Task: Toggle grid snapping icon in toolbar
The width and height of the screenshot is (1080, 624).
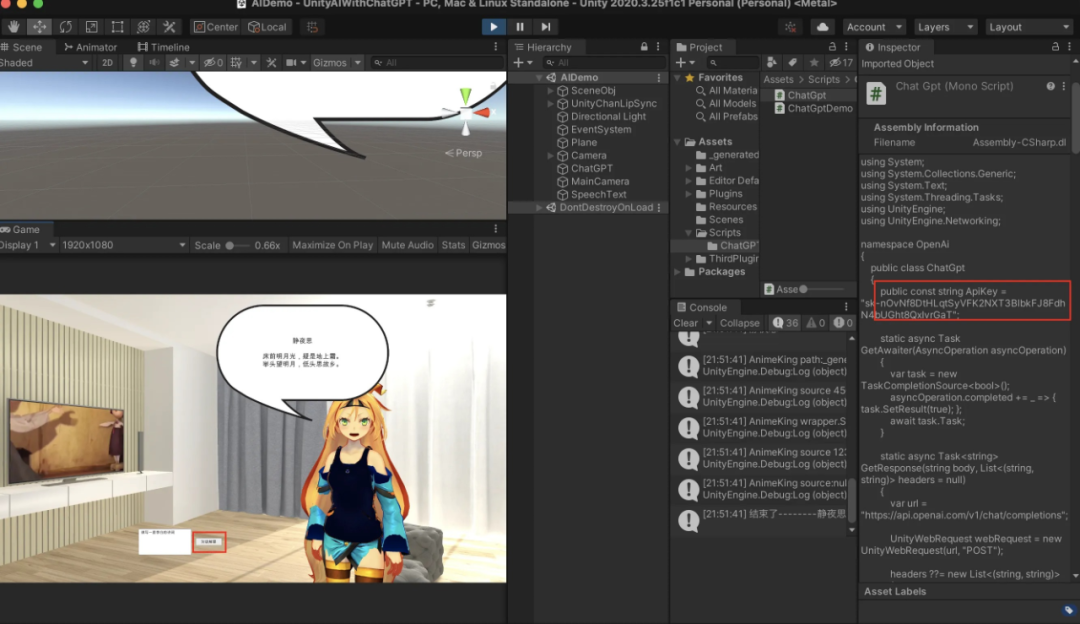Action: (x=312, y=27)
